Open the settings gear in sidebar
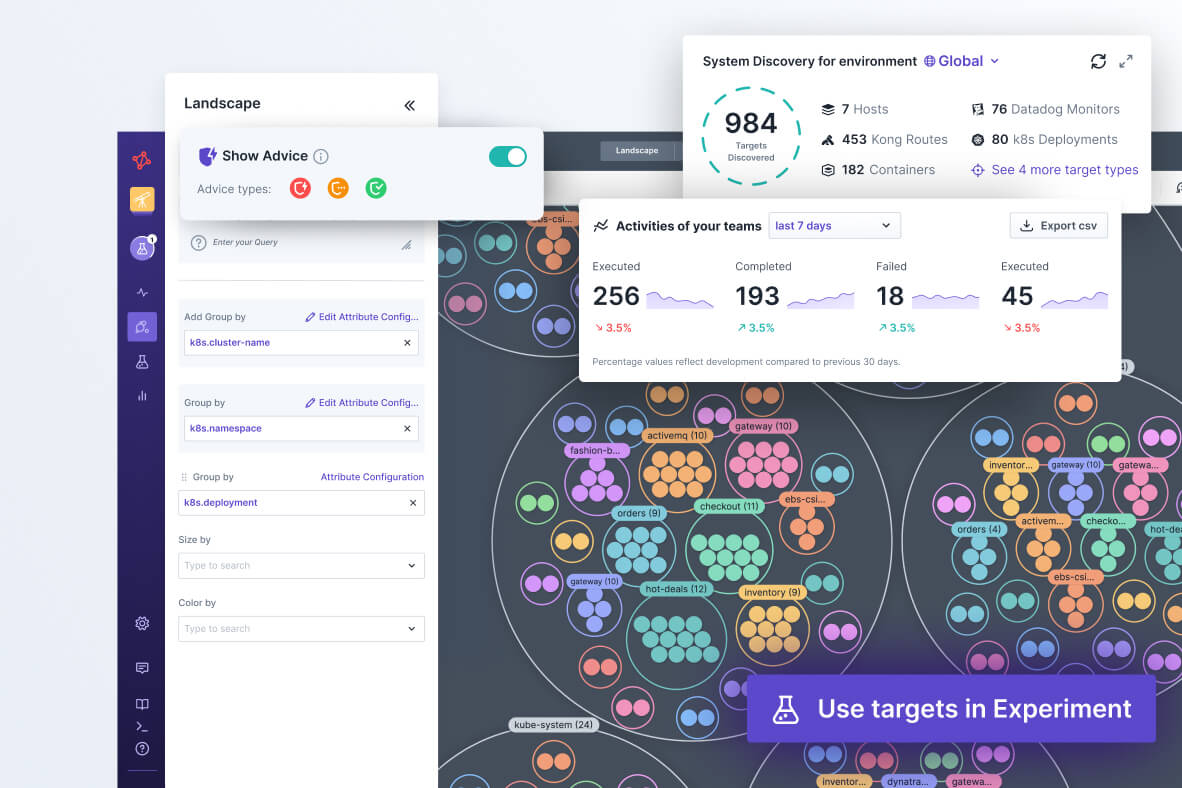 tap(142, 624)
